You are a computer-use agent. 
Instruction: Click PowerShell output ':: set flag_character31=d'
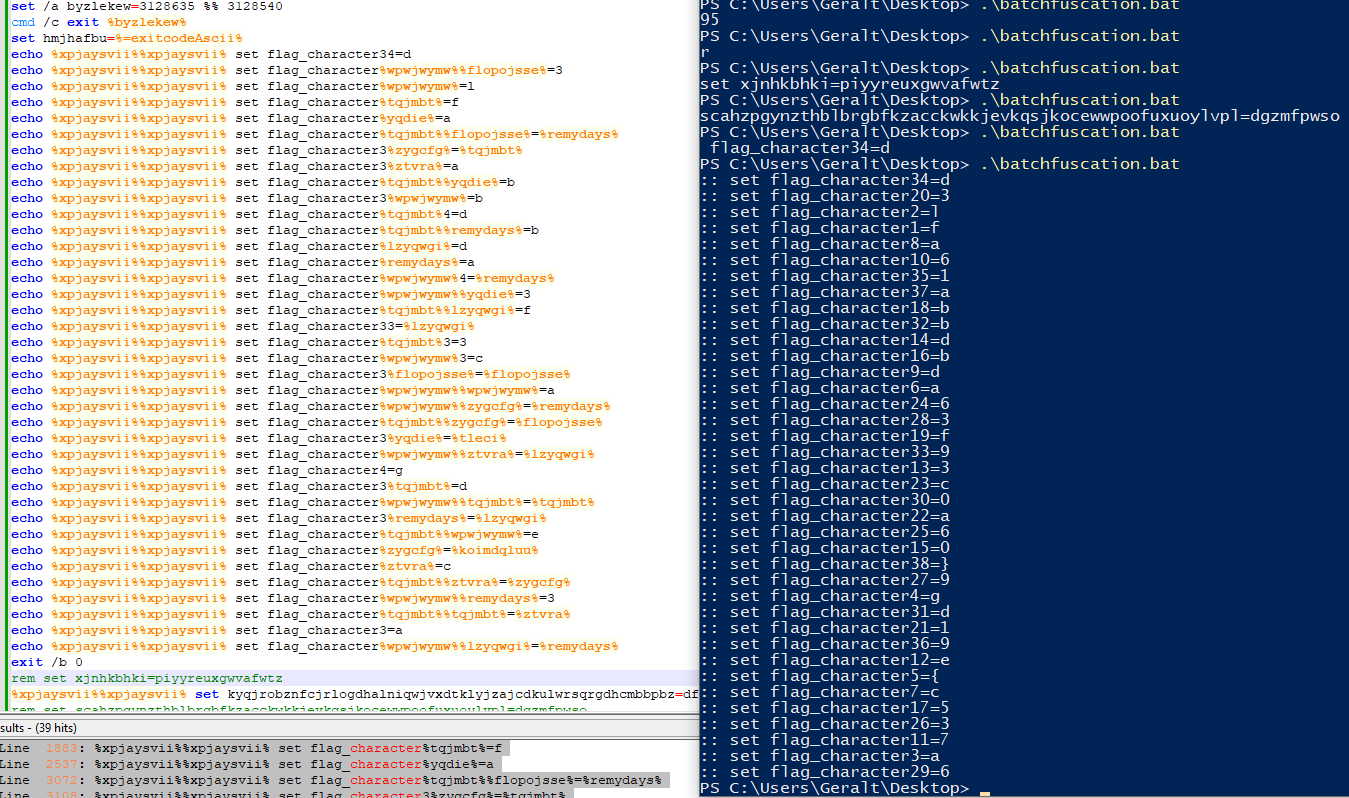tap(826, 612)
